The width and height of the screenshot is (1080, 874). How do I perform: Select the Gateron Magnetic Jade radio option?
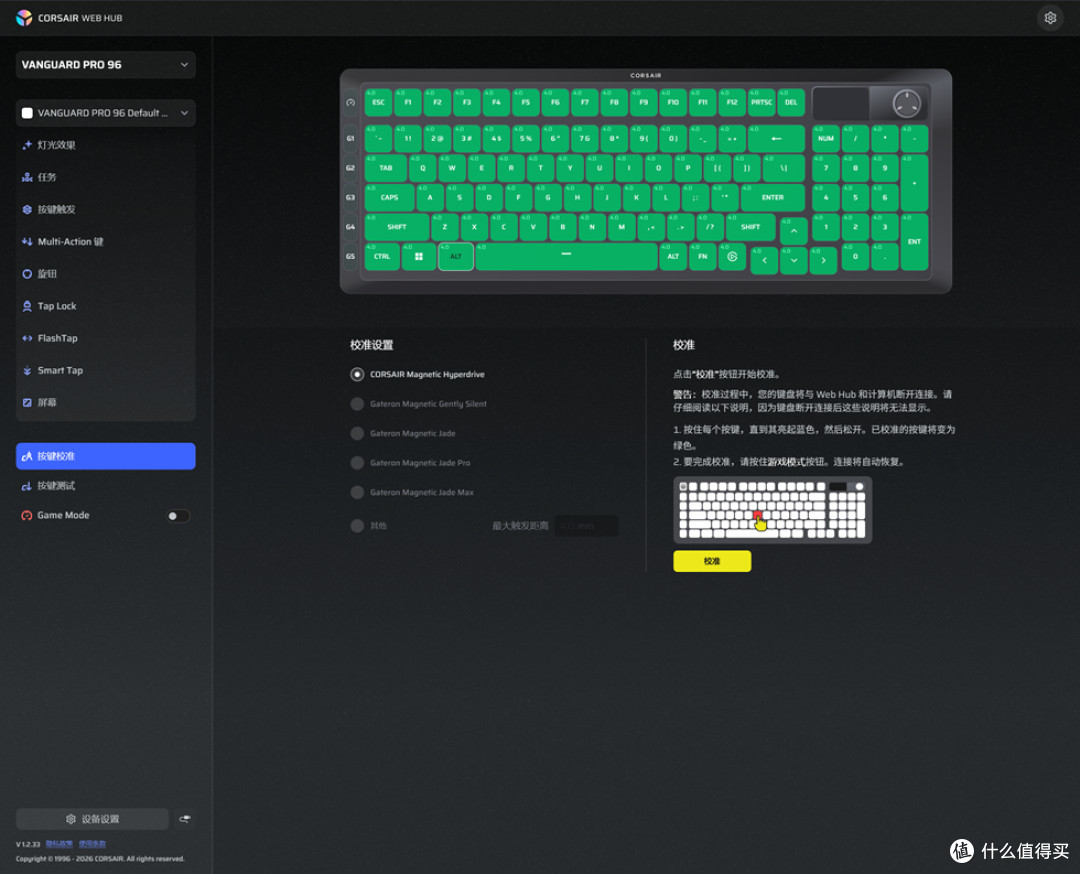coord(357,434)
